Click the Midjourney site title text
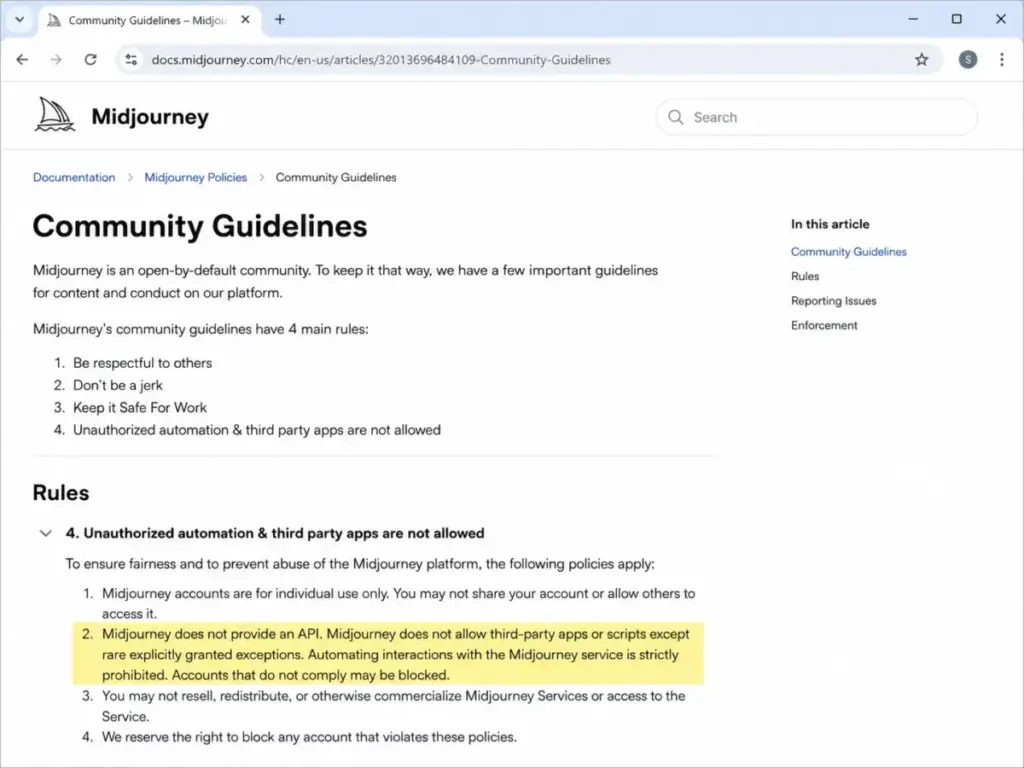The height and width of the screenshot is (768, 1024). (x=150, y=116)
